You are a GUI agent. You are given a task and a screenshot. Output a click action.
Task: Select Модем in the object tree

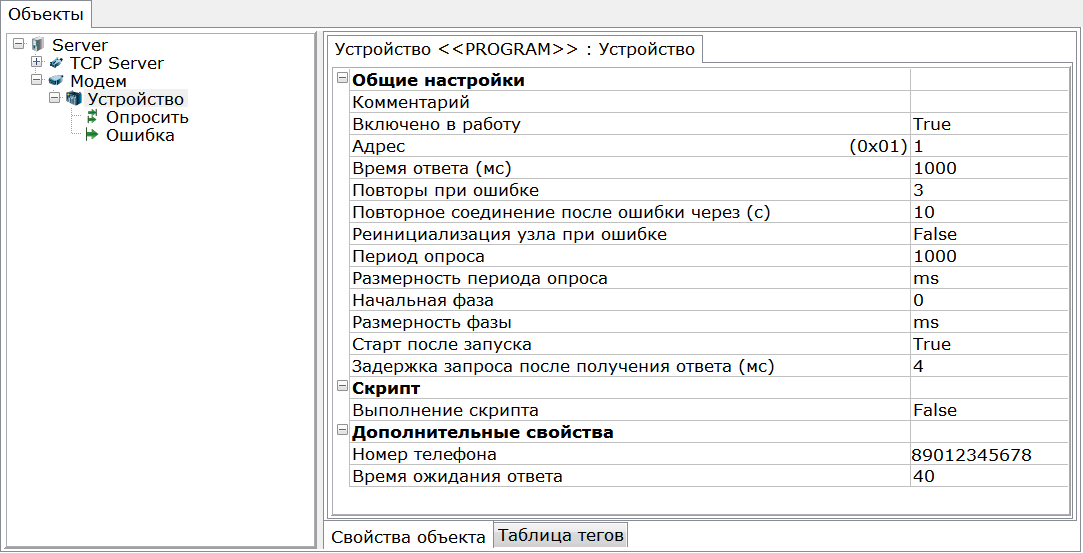98,81
